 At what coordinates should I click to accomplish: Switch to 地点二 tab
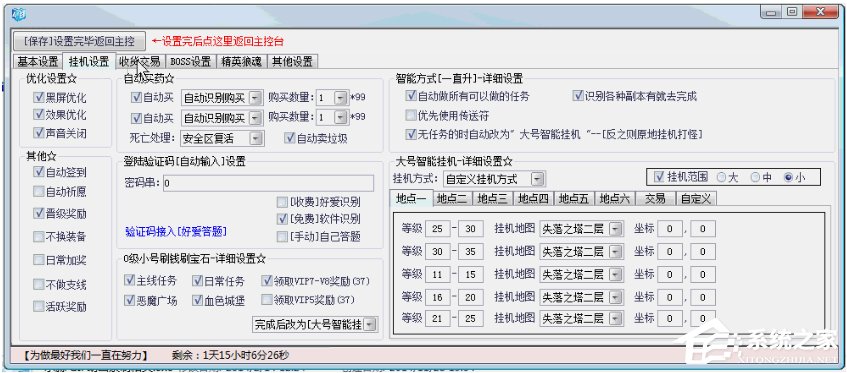[x=452, y=198]
